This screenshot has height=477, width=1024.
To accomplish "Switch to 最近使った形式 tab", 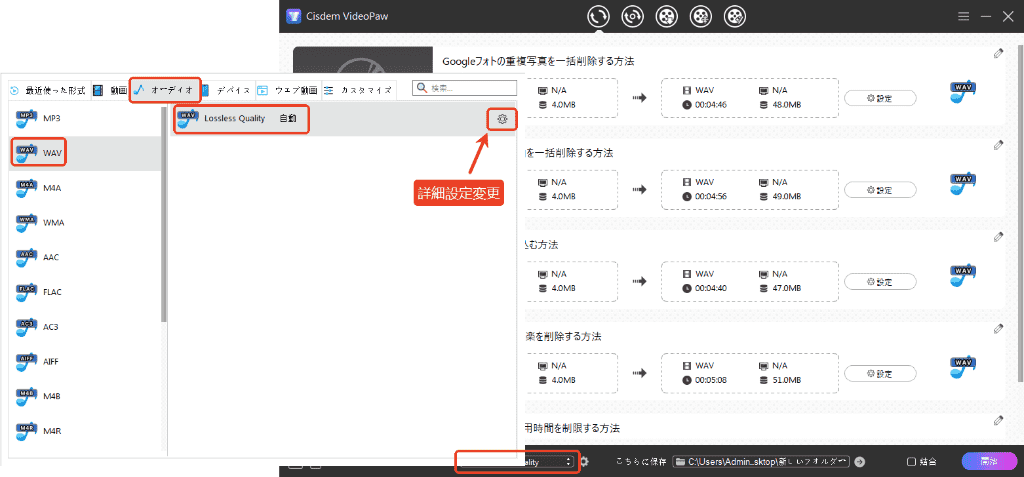I will [49, 90].
